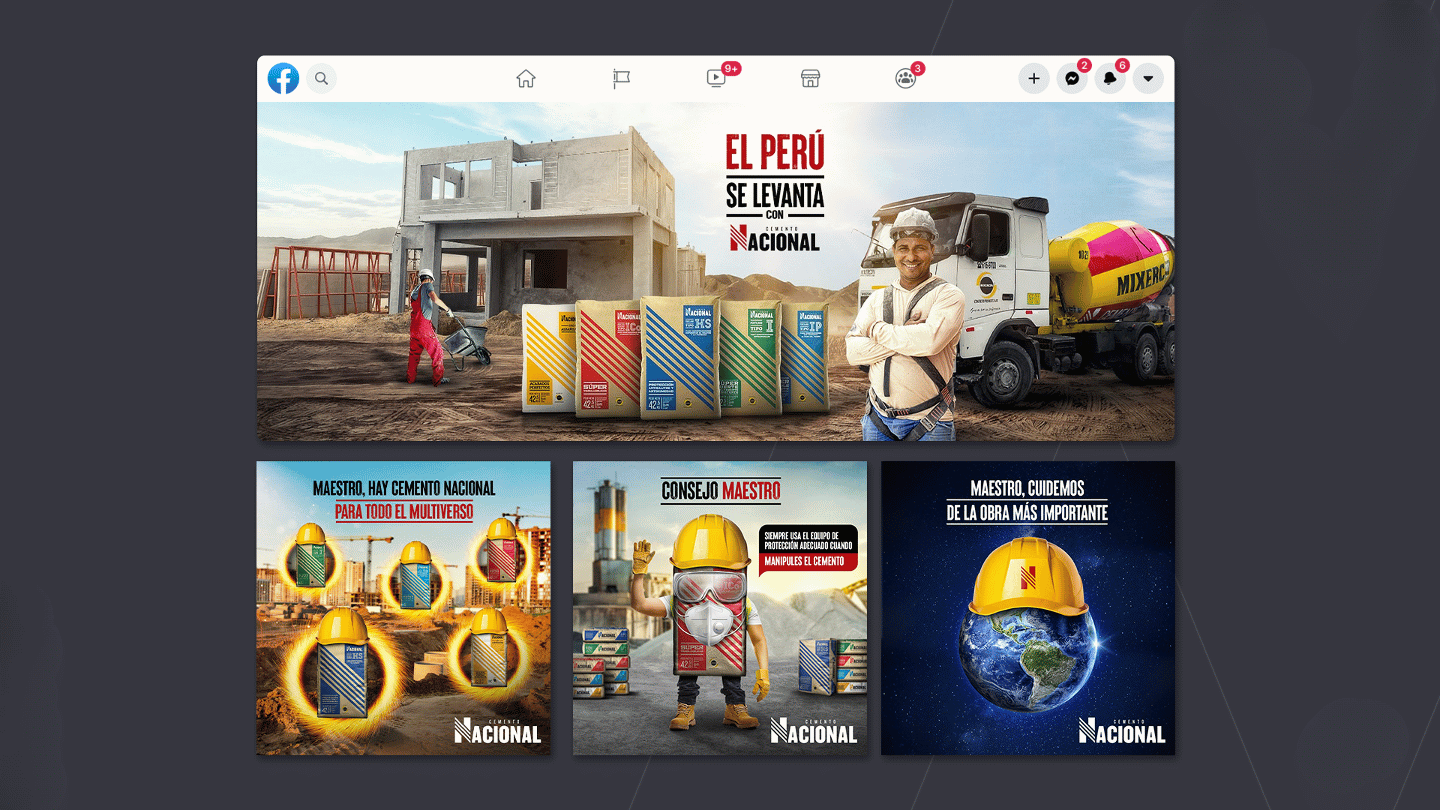Click the El Perú se levanta cover banner

tap(716, 271)
